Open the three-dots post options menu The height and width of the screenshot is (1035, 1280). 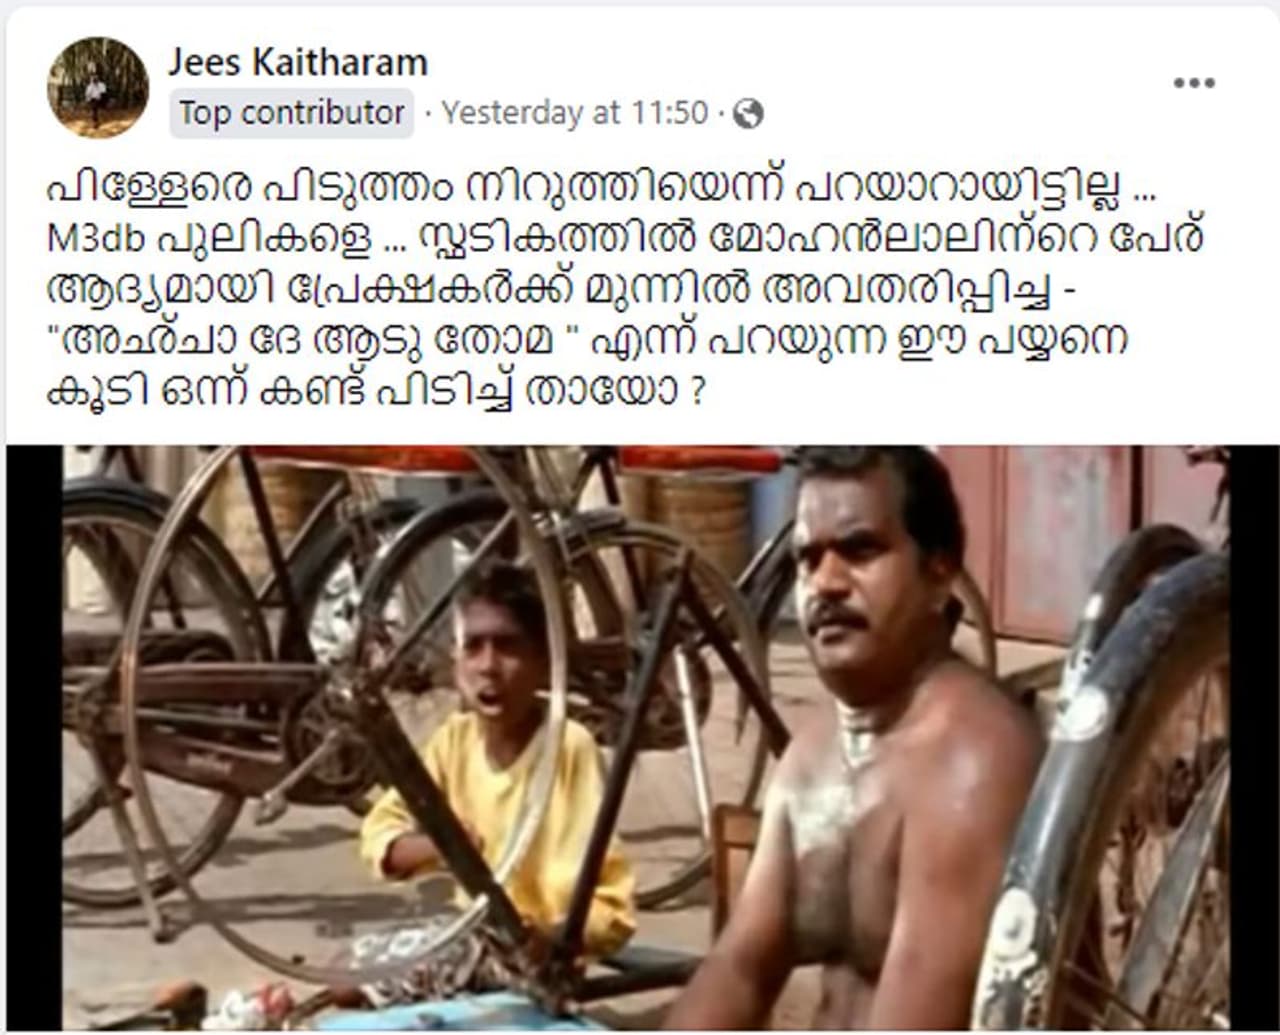1194,83
